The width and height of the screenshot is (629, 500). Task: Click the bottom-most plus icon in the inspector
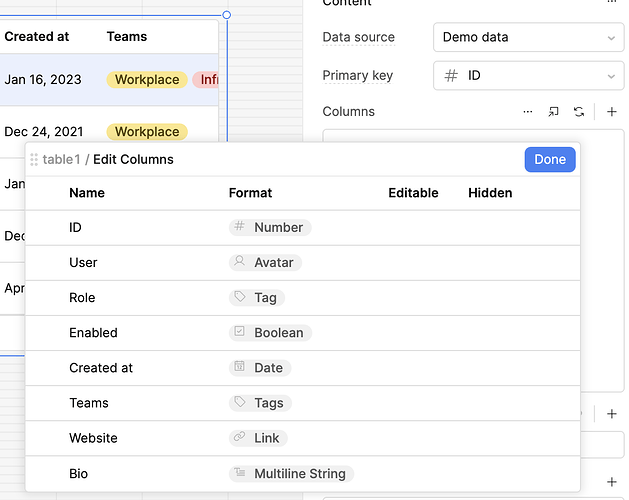pyautogui.click(x=611, y=482)
